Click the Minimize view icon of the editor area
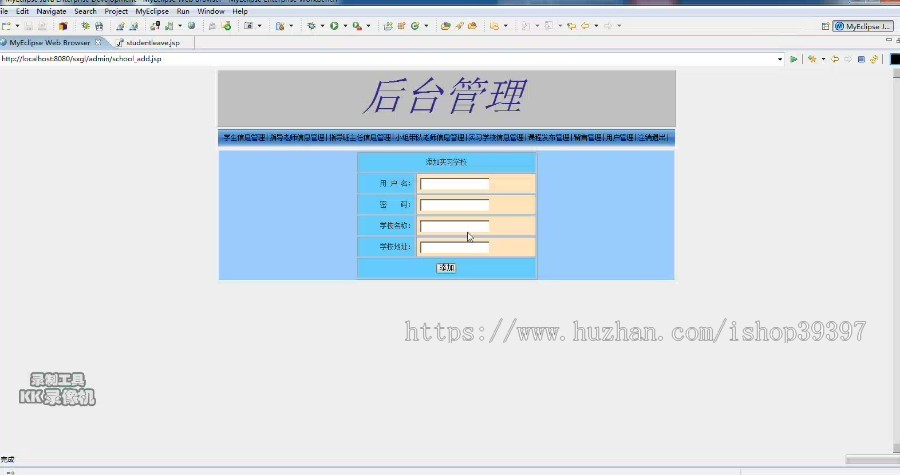Viewport: 900px width, 475px height. (889, 40)
